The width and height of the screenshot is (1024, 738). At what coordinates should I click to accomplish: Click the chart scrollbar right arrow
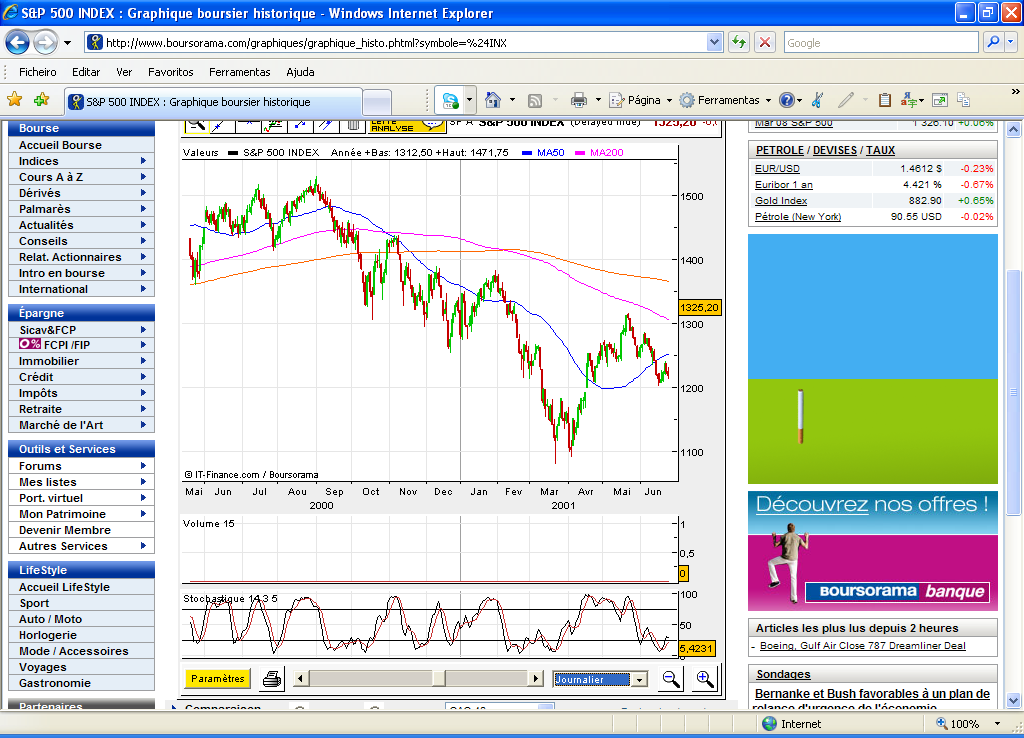point(536,679)
